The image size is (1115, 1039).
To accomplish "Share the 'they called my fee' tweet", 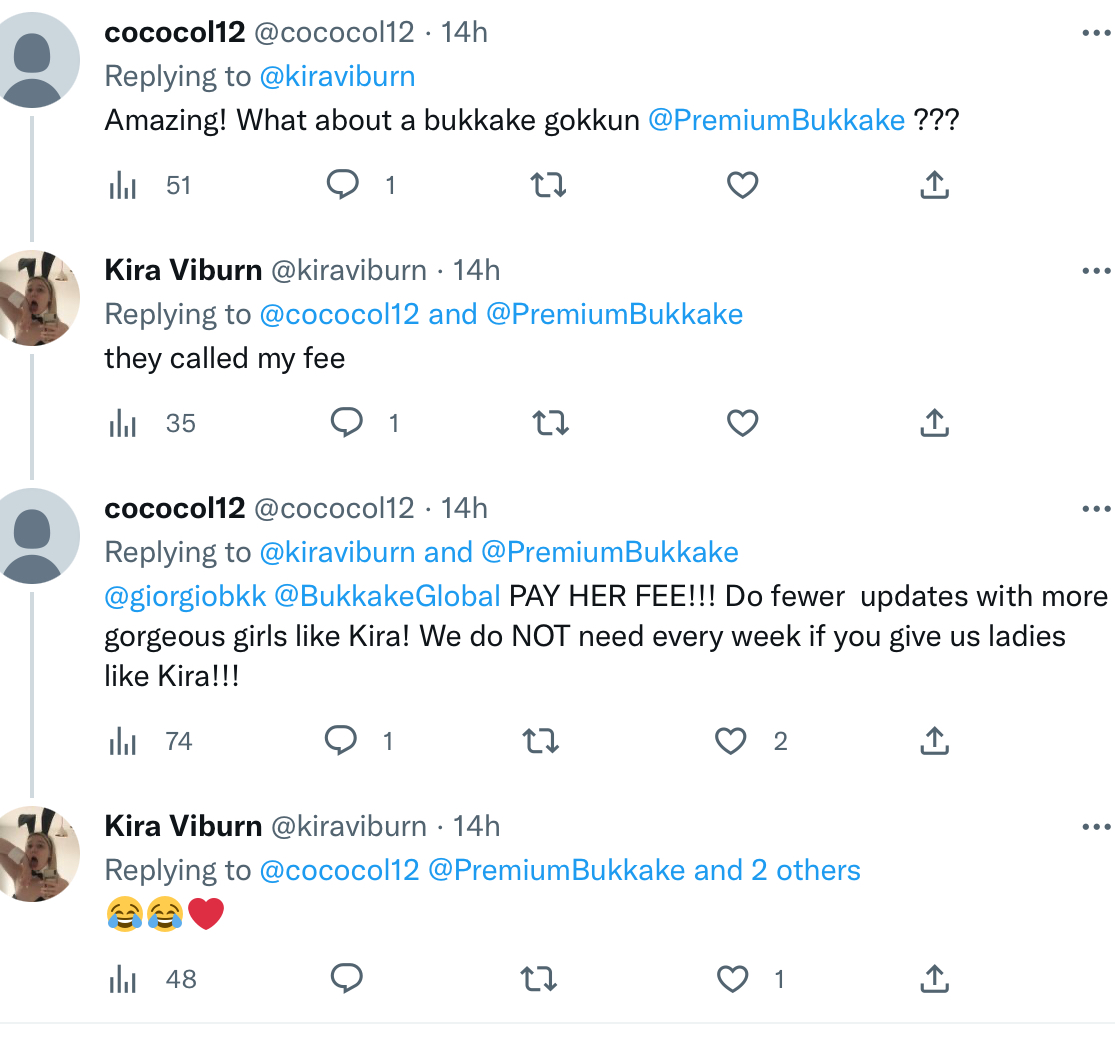I will pos(933,424).
